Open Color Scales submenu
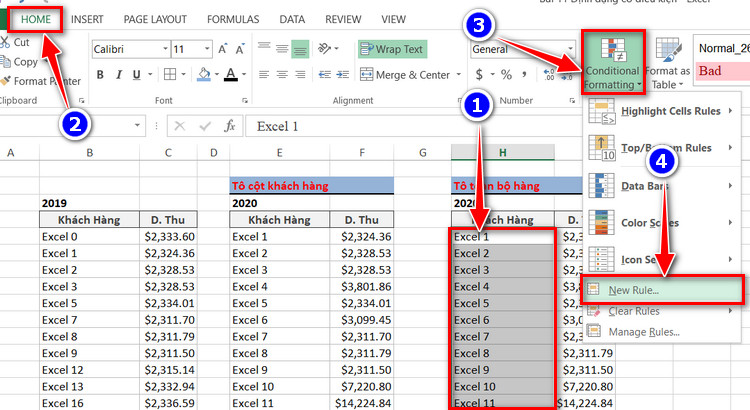 [662, 222]
